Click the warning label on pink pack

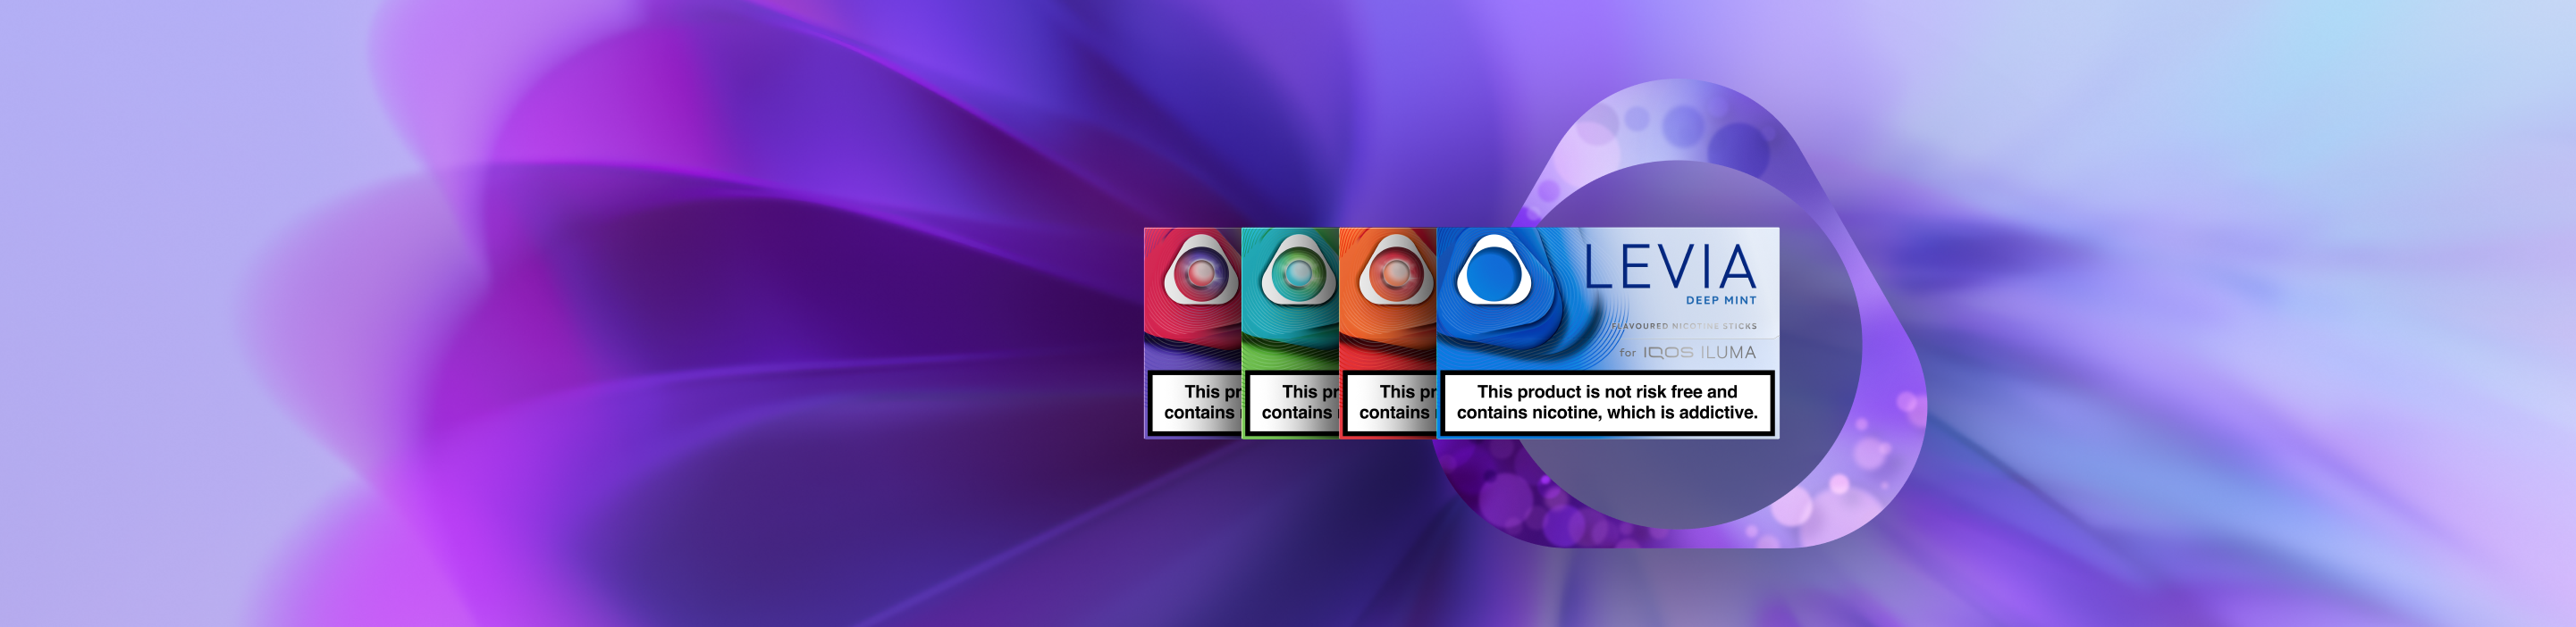tap(1197, 402)
